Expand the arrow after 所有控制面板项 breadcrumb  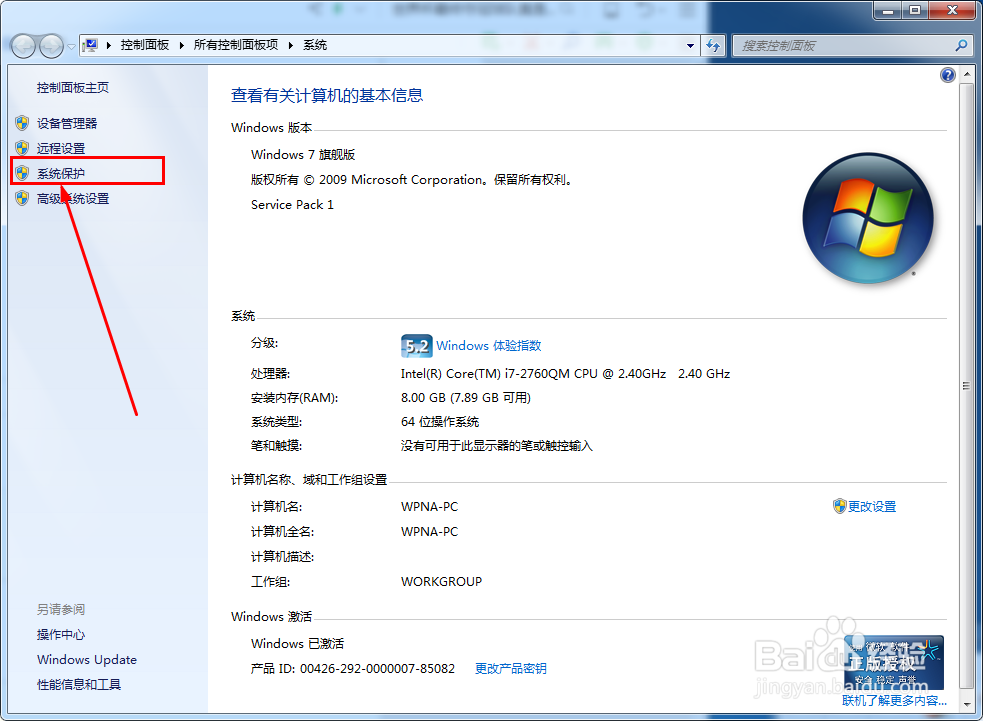(291, 45)
